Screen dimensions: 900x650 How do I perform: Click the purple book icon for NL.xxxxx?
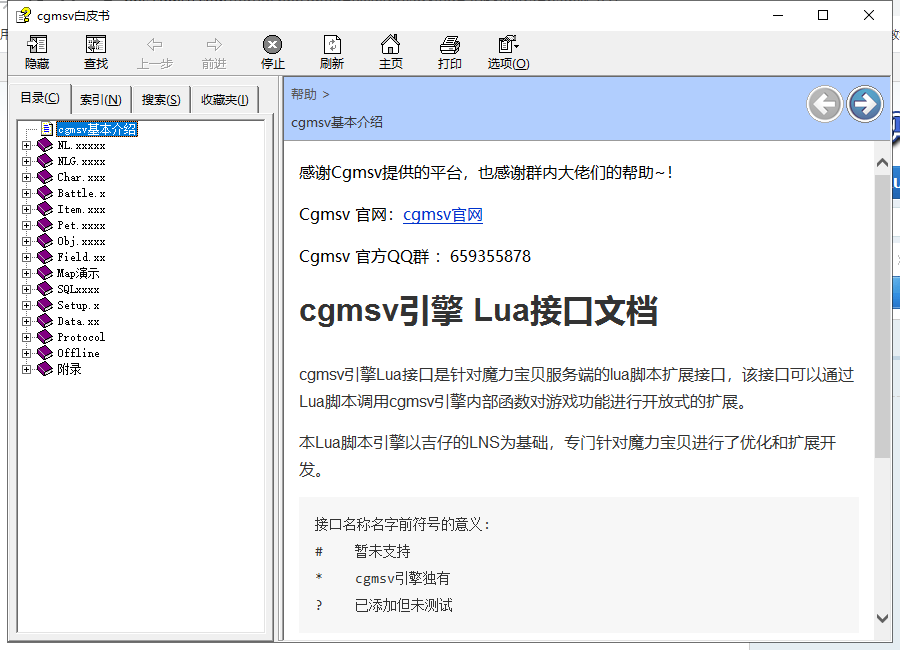click(x=45, y=145)
